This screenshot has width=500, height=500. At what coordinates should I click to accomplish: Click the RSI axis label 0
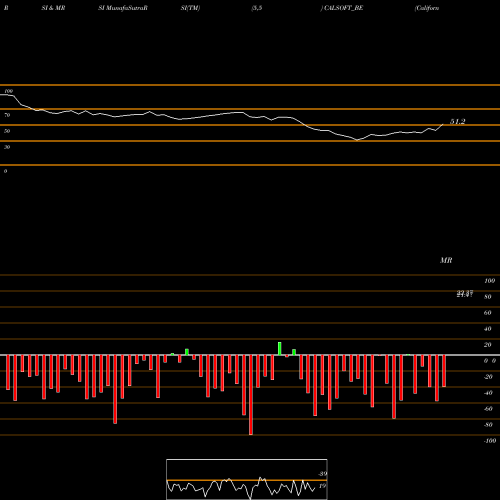coord(5,171)
